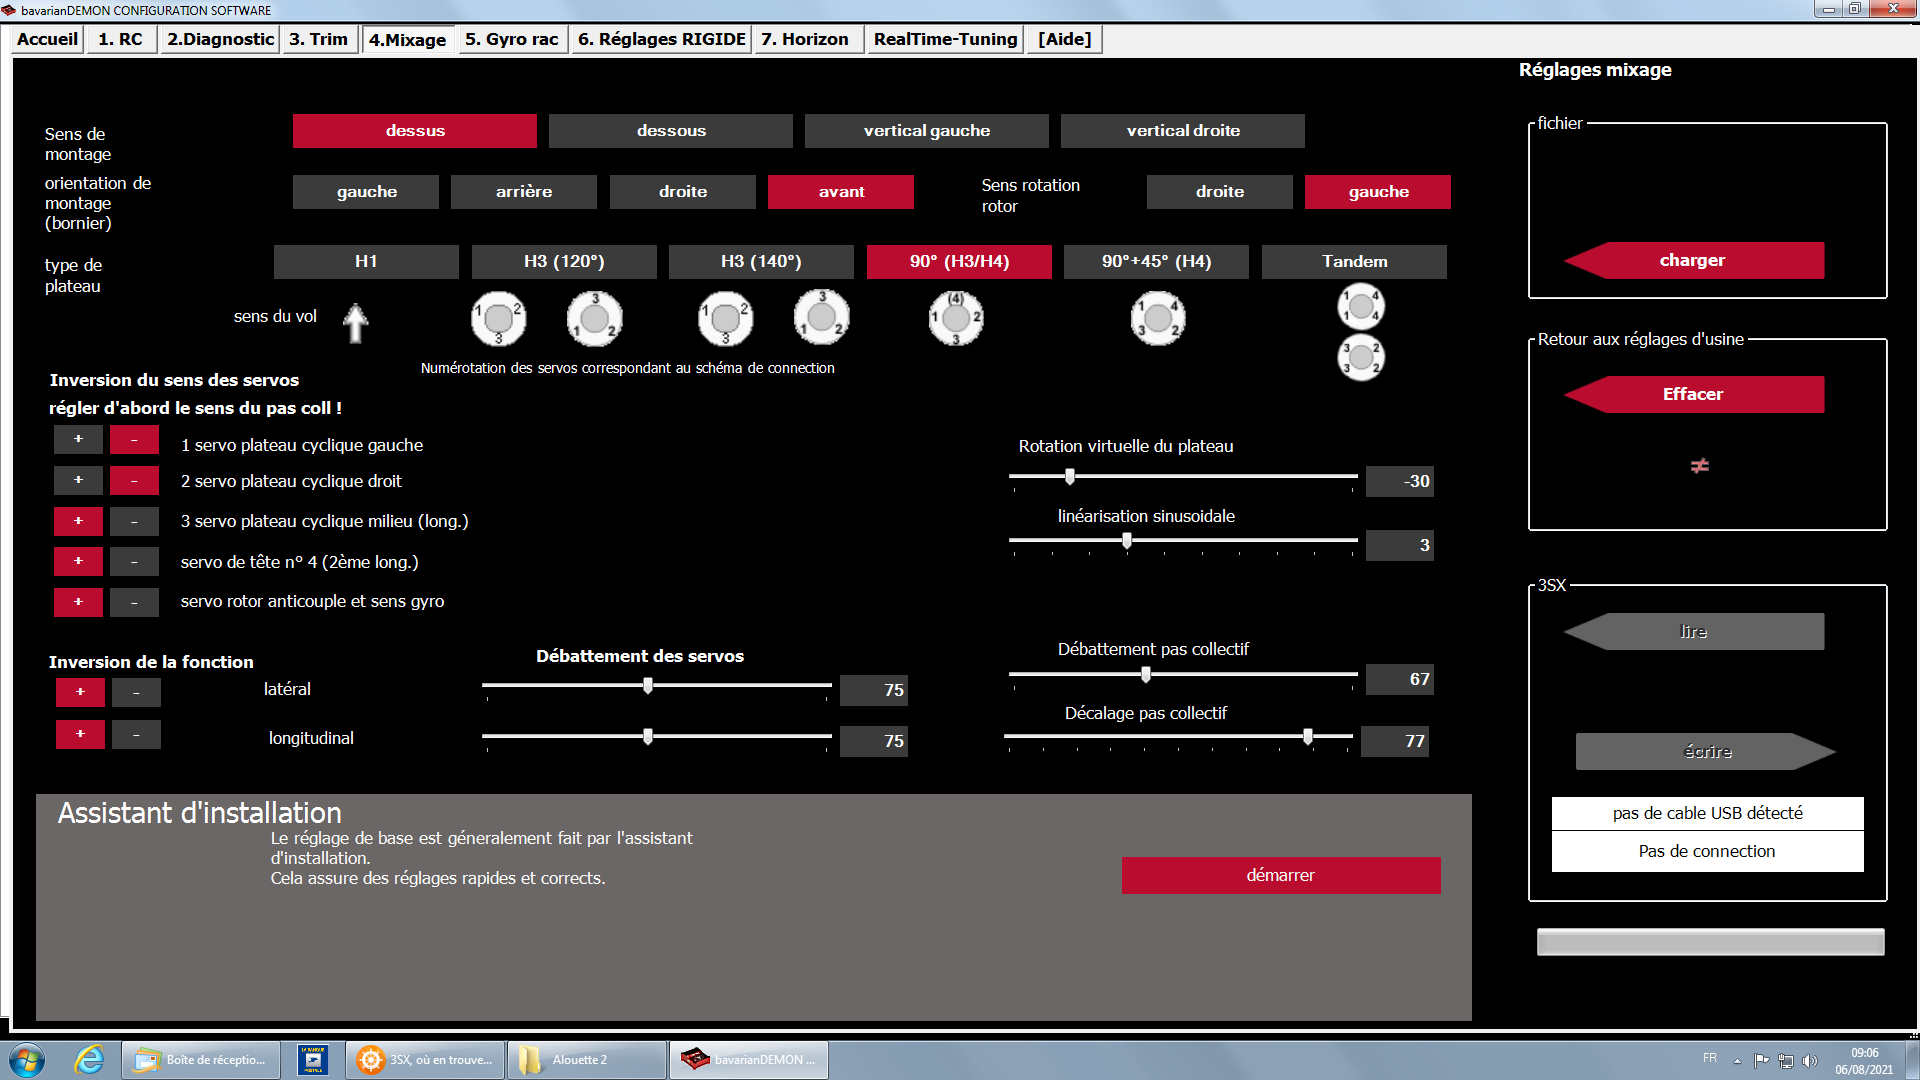Select dessous mounting direction
Screen dimensions: 1920x1080
[x=671, y=131]
